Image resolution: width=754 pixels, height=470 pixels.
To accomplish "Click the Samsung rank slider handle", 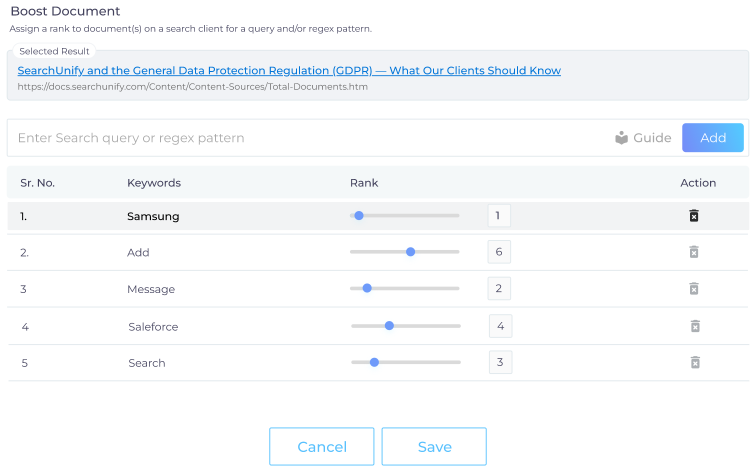I will pos(359,216).
